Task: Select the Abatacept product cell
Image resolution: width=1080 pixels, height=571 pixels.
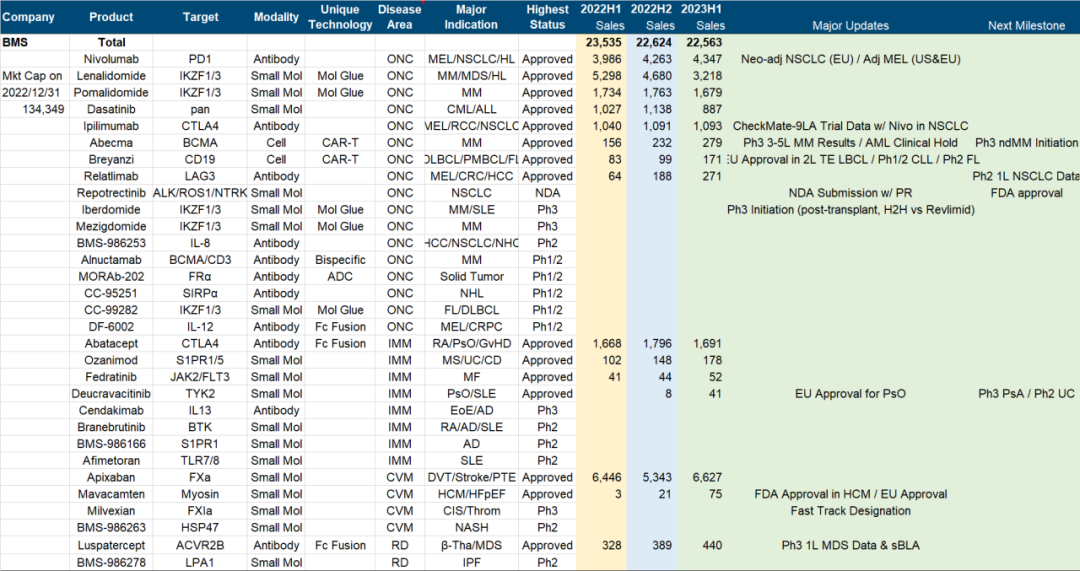Action: (x=111, y=344)
